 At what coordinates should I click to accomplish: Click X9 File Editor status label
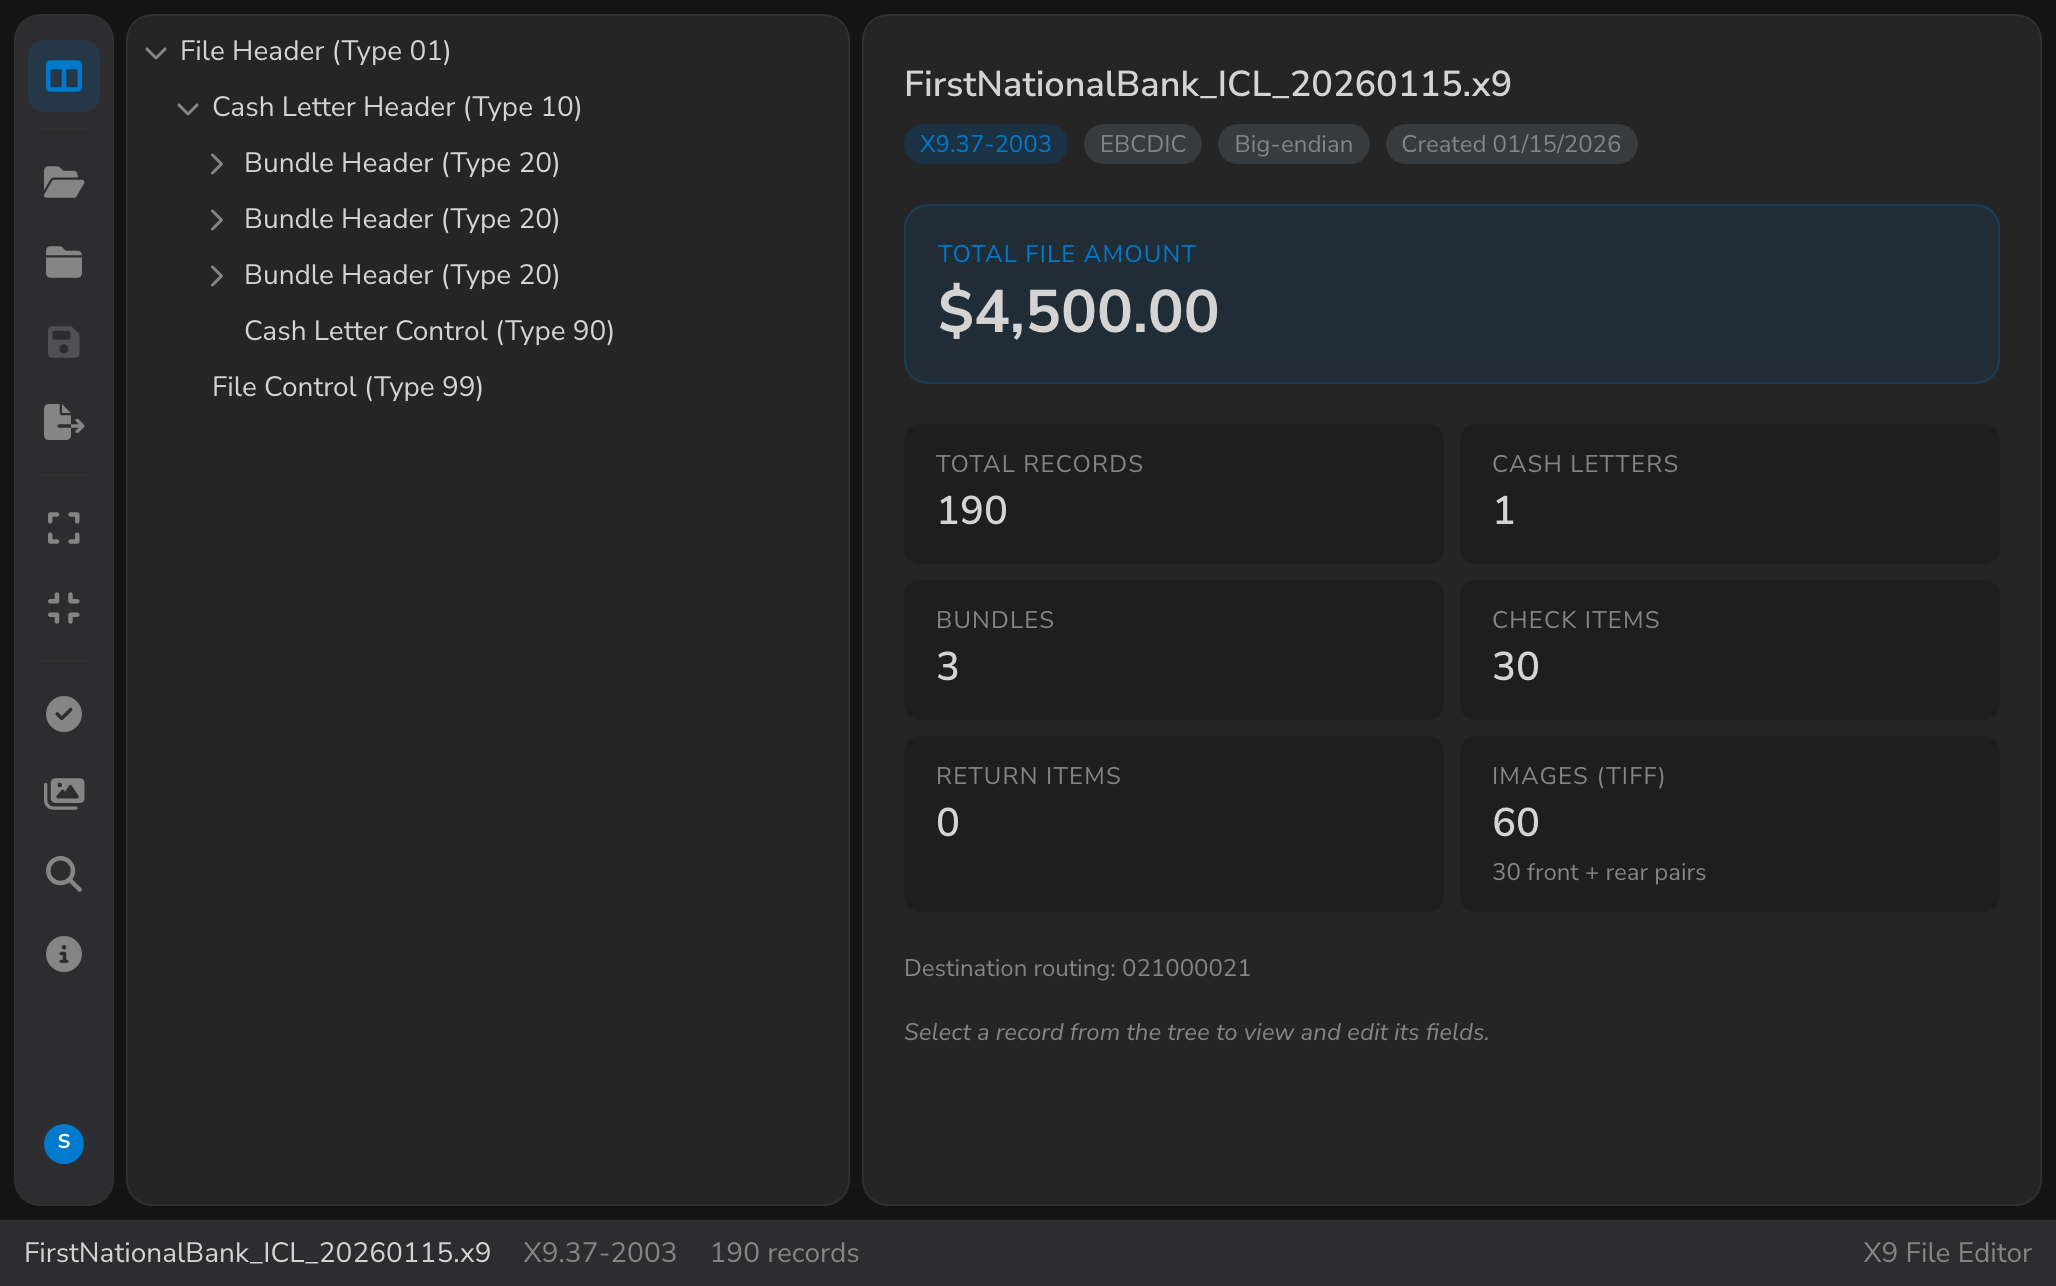(1947, 1253)
